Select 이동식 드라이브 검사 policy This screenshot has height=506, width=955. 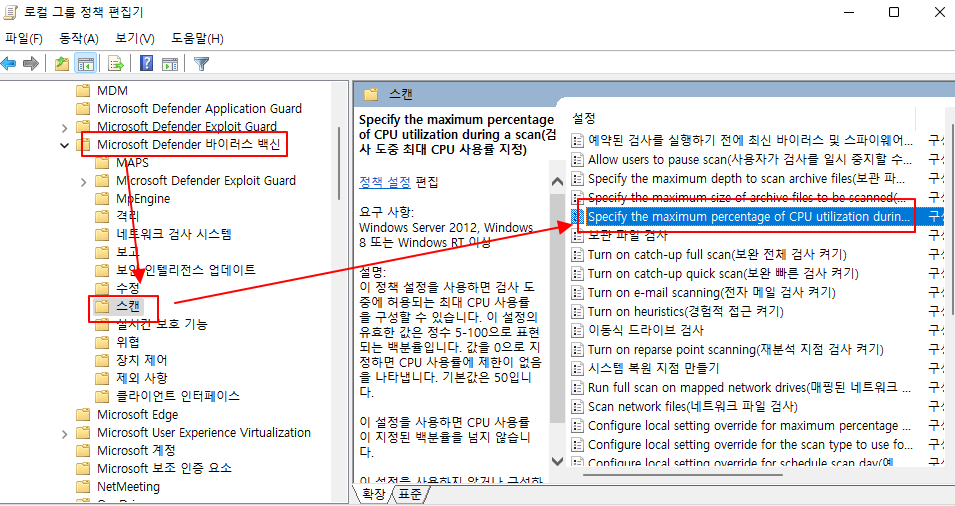(638, 330)
